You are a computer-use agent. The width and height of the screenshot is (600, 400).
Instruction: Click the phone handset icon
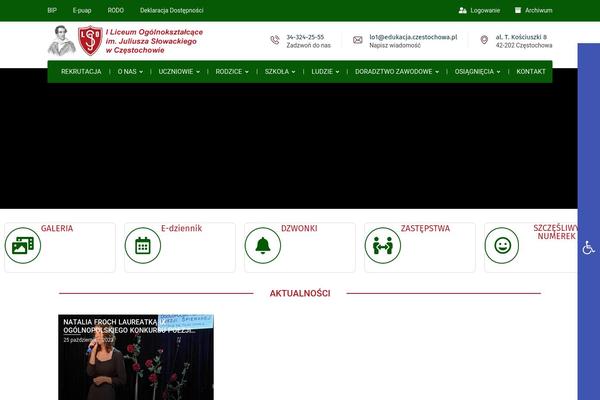[x=275, y=40]
